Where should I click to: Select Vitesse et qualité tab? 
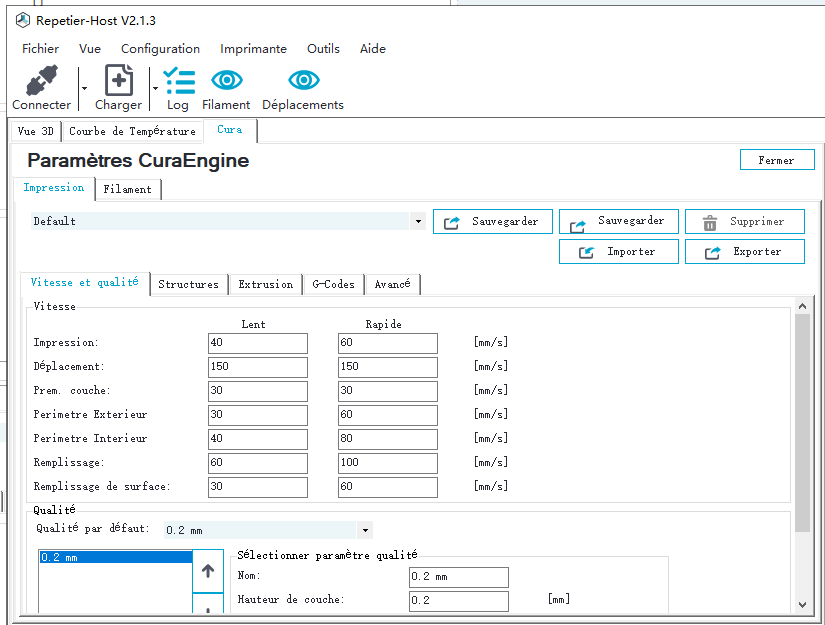pos(85,283)
